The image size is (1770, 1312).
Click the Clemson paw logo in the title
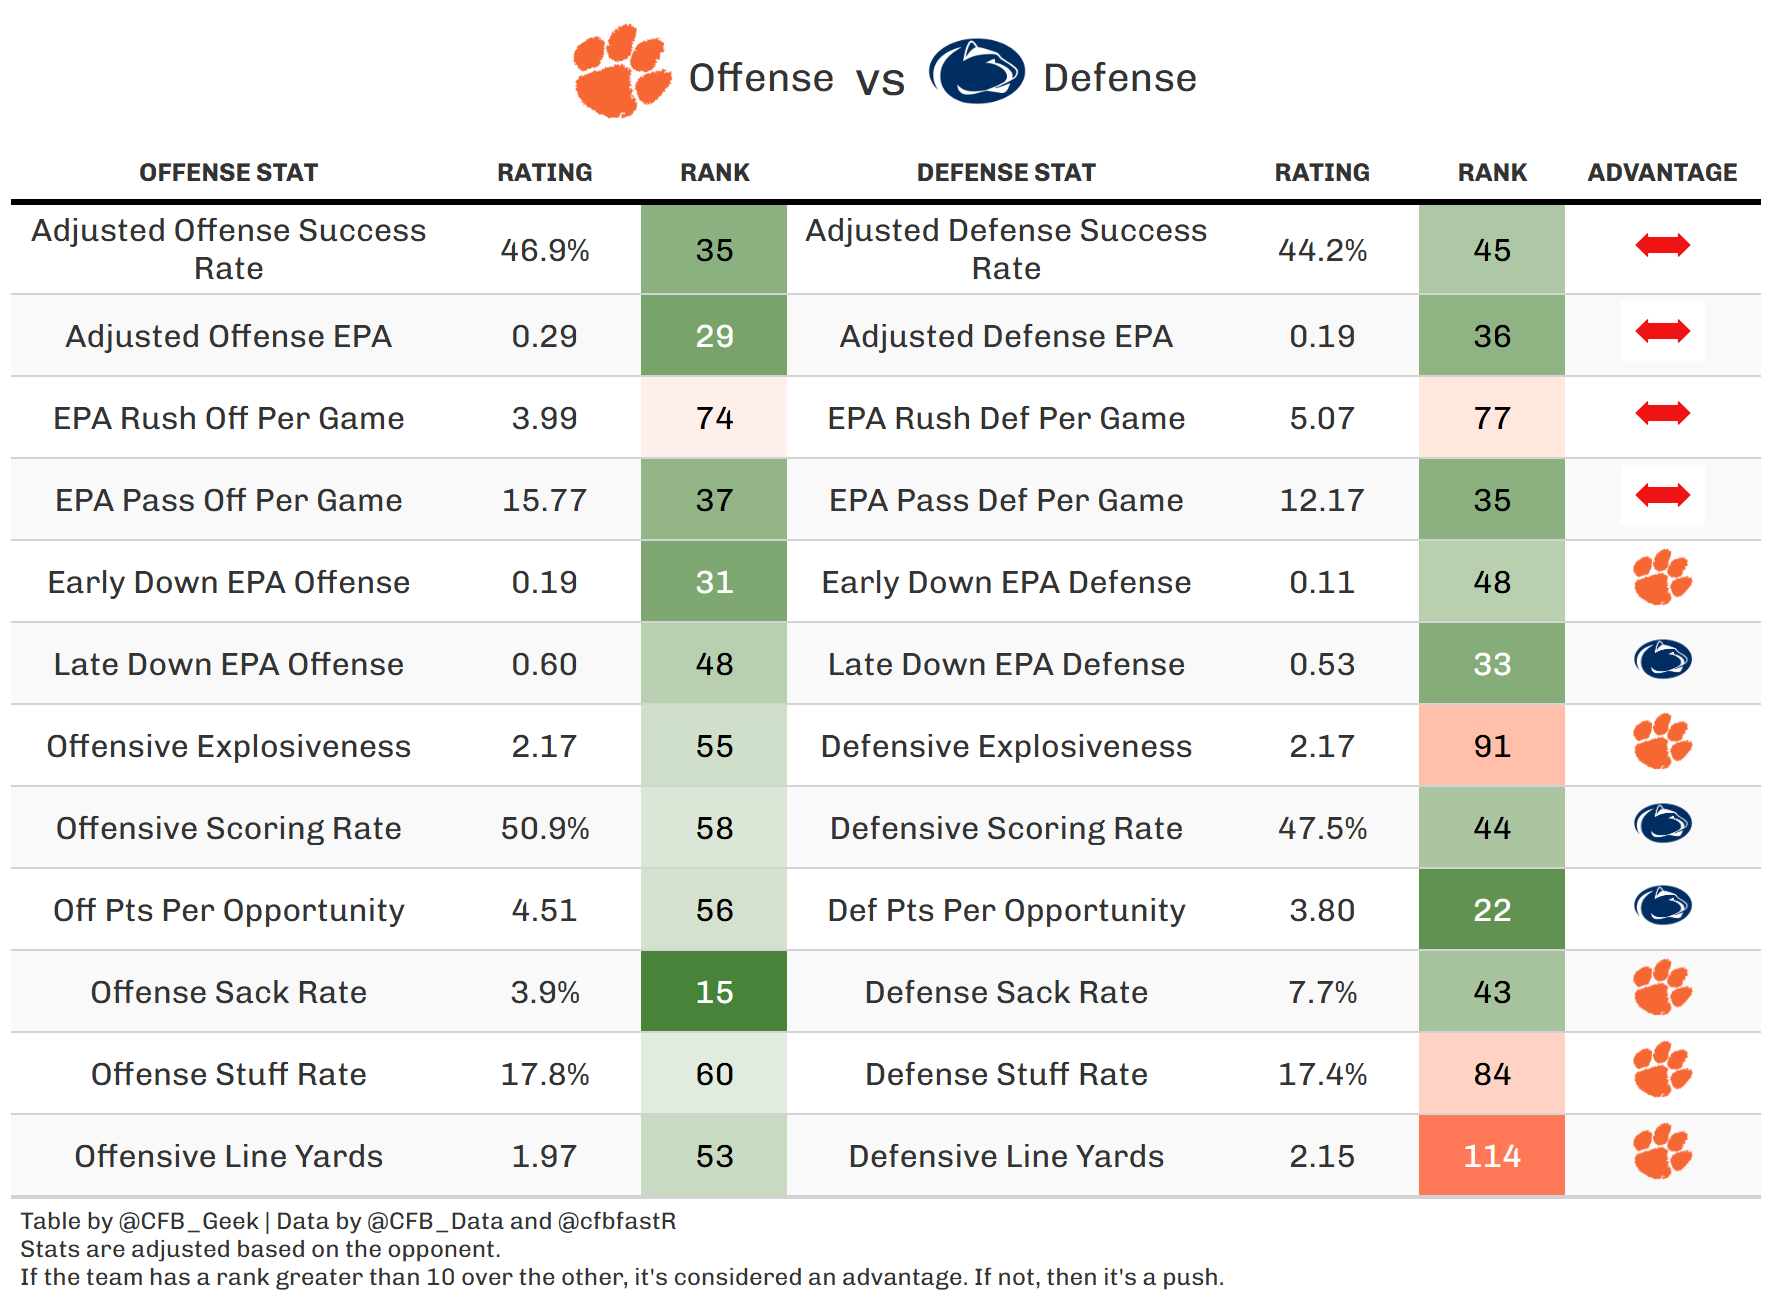[621, 72]
